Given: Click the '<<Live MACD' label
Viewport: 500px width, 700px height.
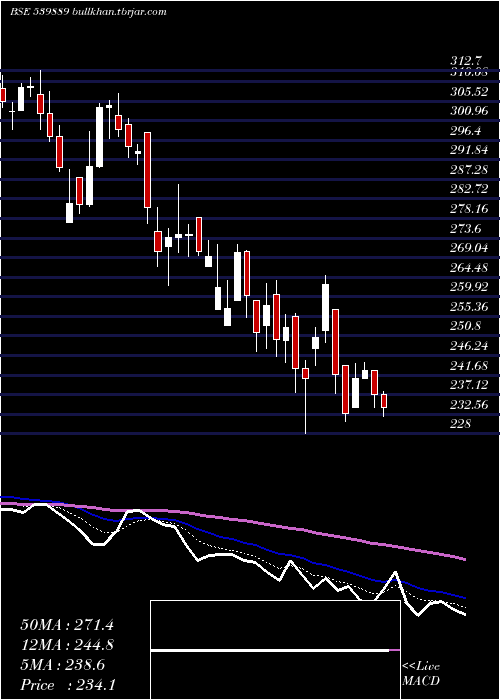Looking at the screenshot, I should [x=421, y=674].
